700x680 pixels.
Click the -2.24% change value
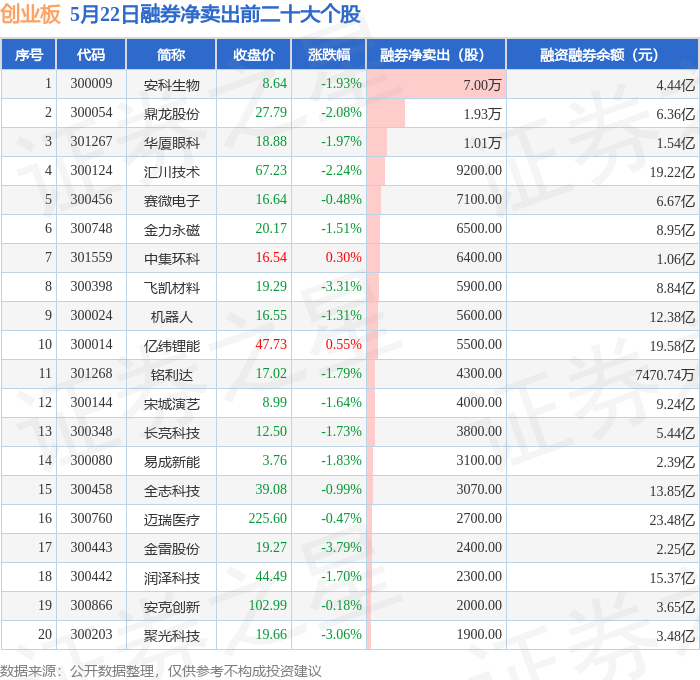(341, 171)
